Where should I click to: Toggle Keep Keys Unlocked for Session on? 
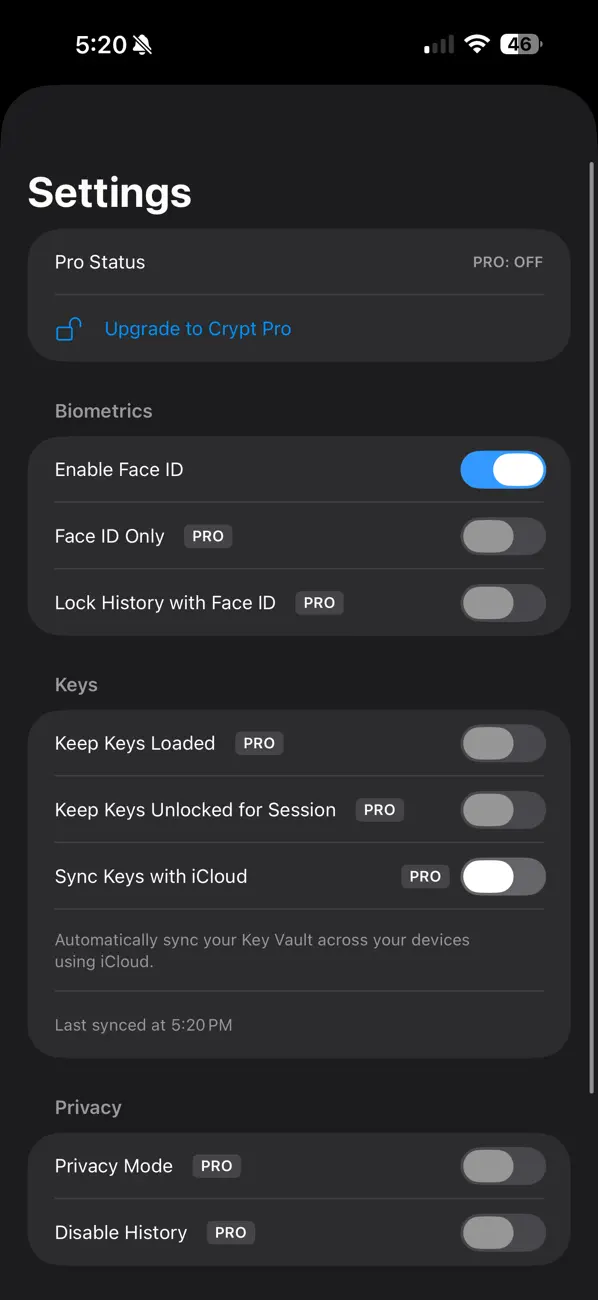click(503, 810)
